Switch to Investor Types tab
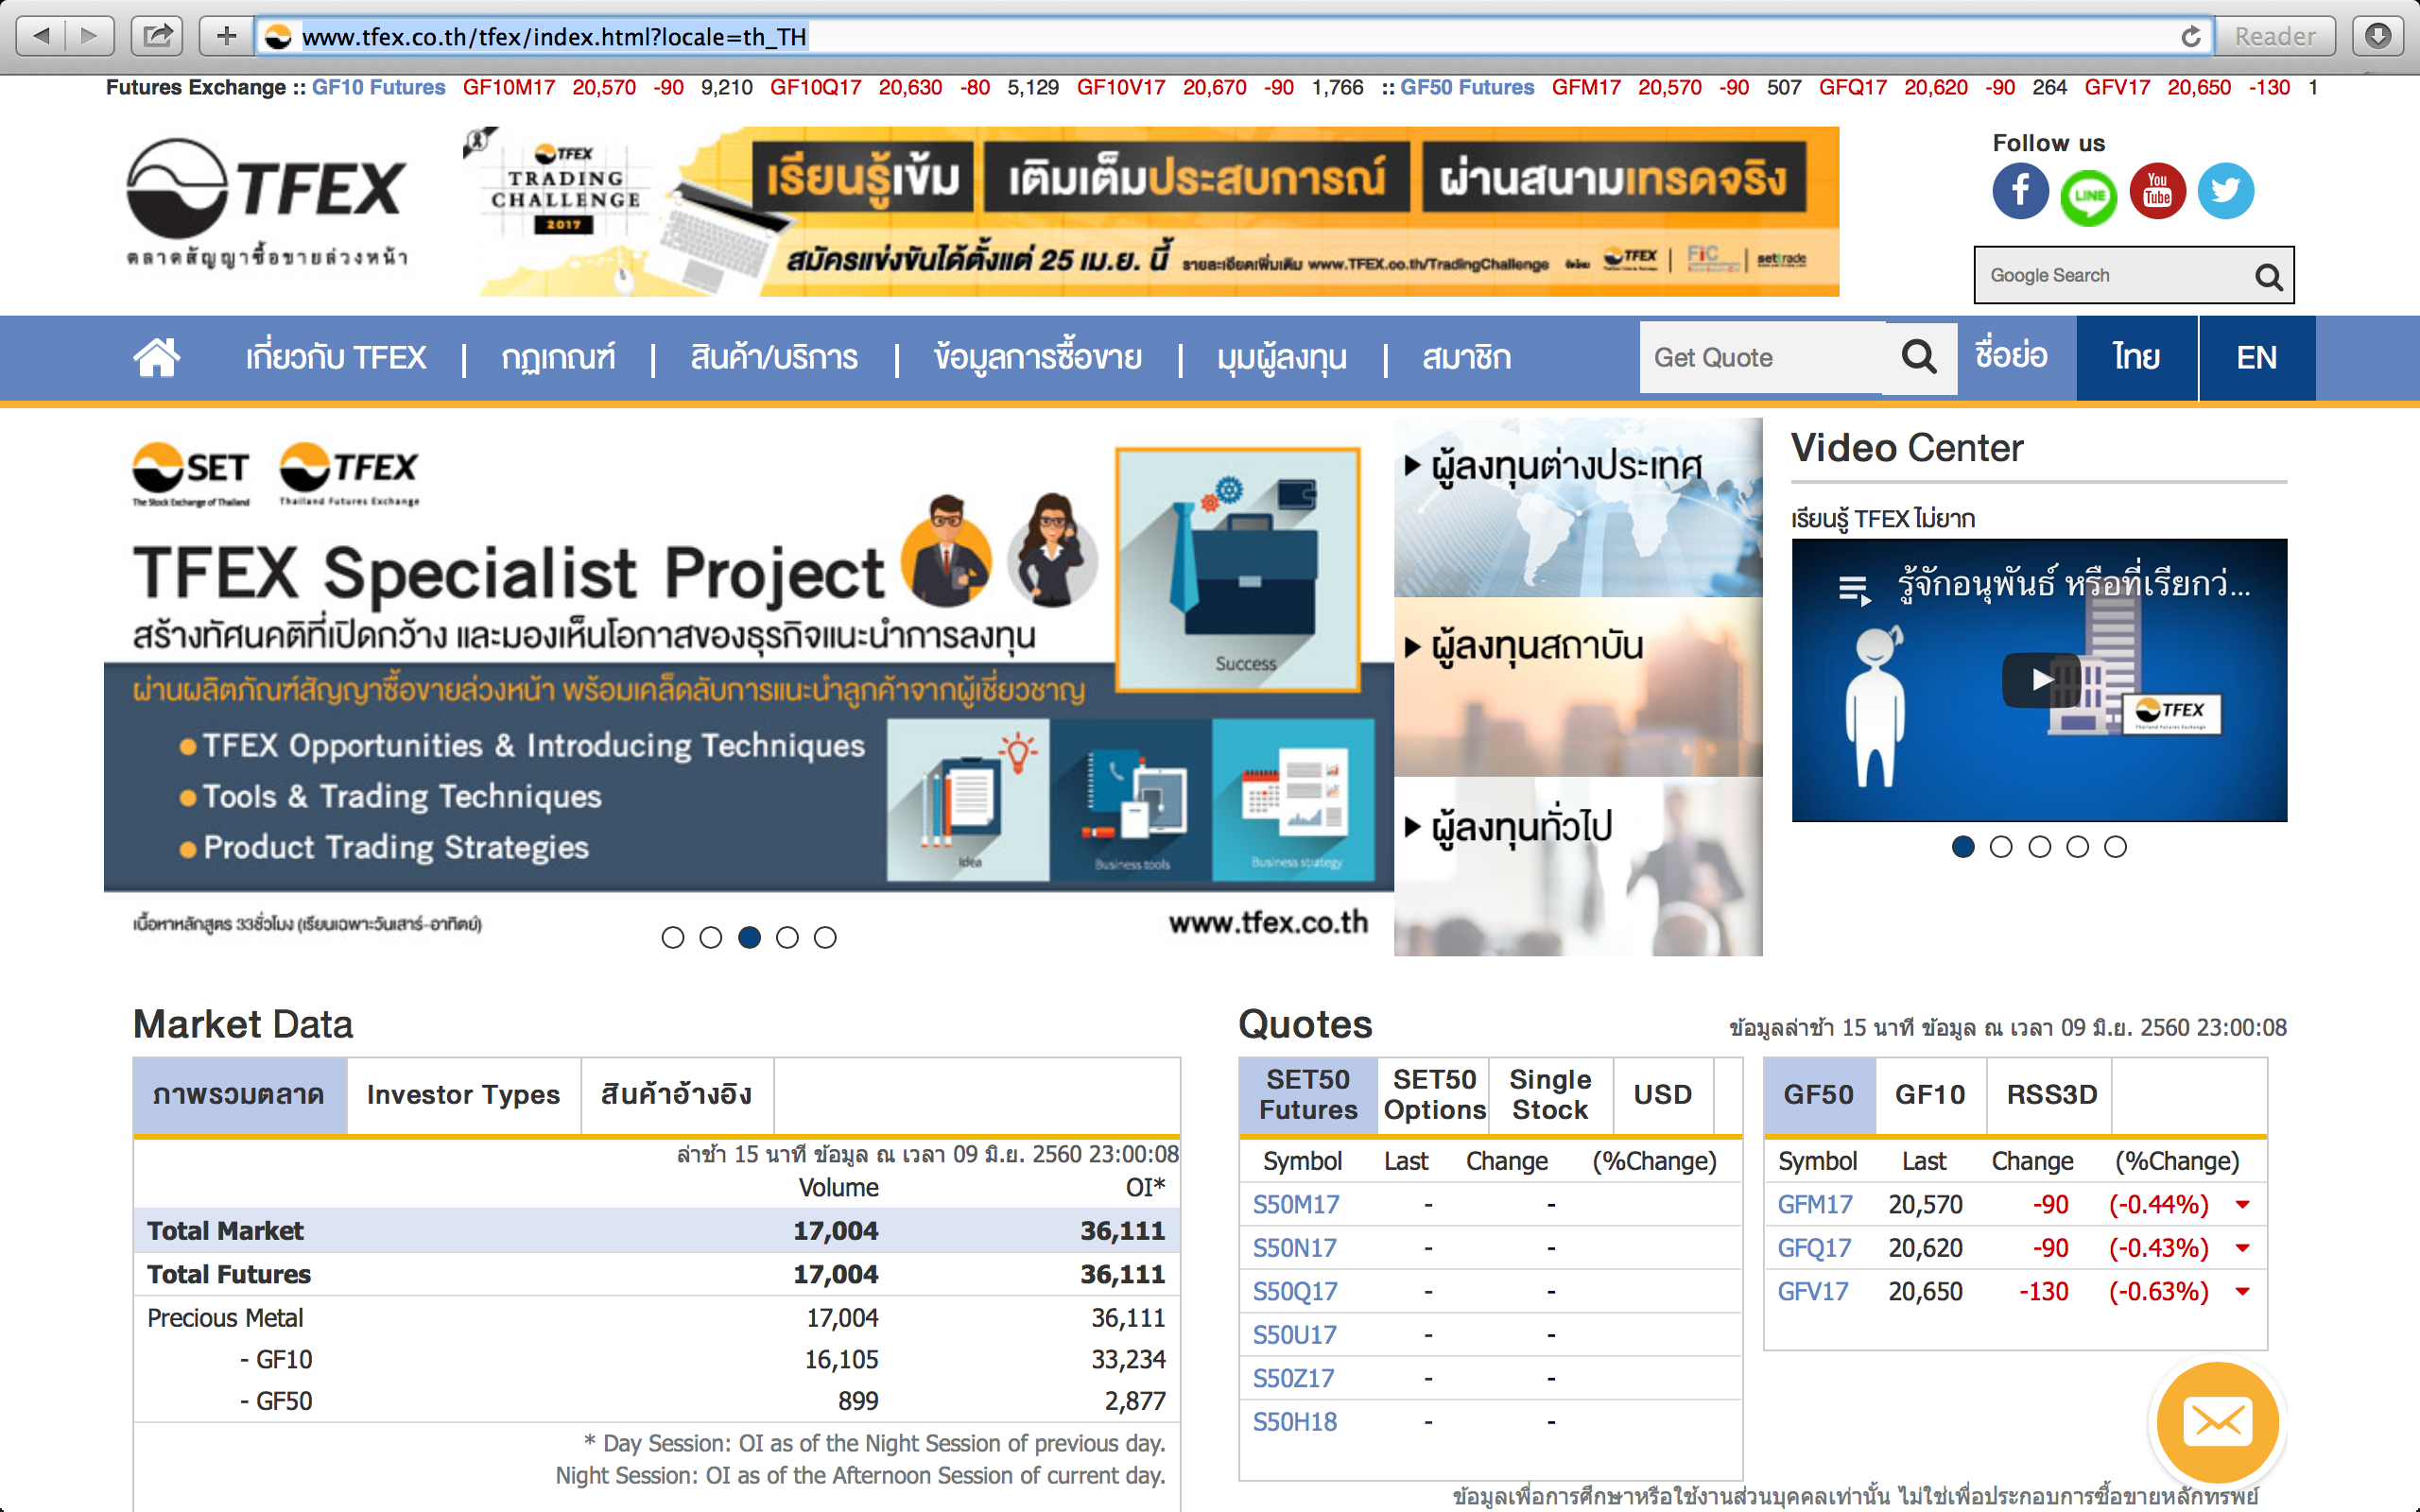The height and width of the screenshot is (1512, 2420). [463, 1095]
